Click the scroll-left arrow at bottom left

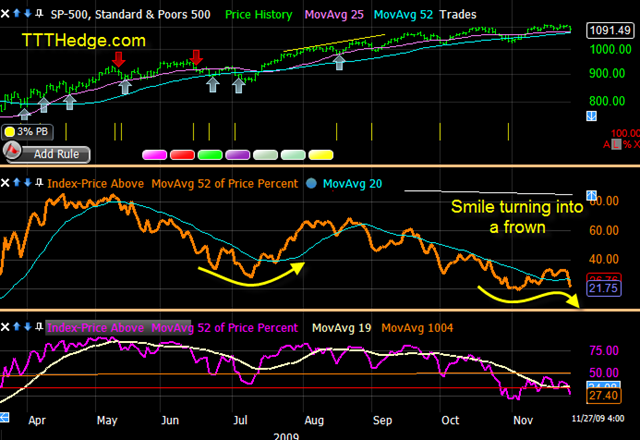pyautogui.click(x=4, y=417)
